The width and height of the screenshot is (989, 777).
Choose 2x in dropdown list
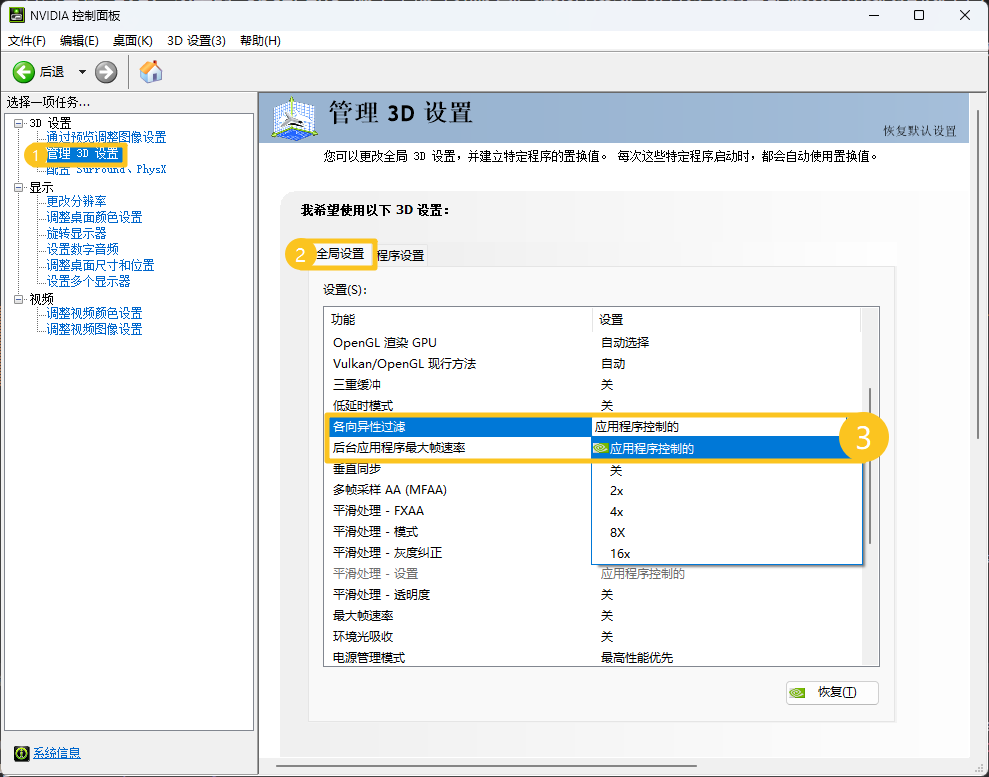pyautogui.click(x=725, y=491)
